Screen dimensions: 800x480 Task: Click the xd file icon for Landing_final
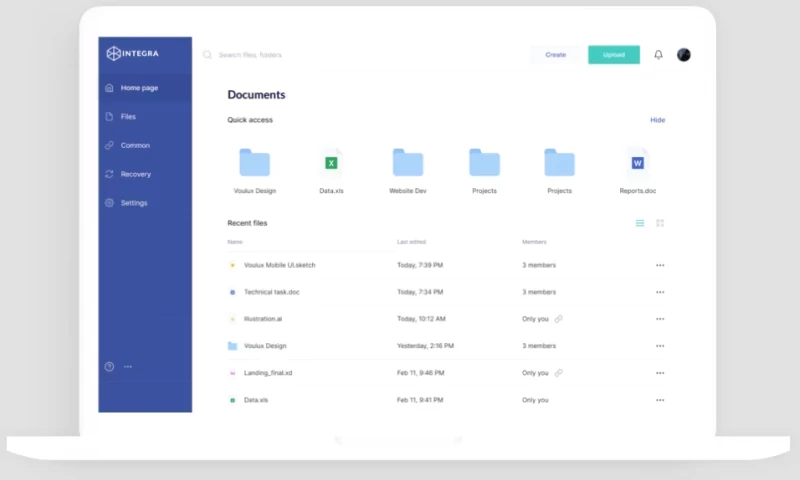(x=232, y=373)
